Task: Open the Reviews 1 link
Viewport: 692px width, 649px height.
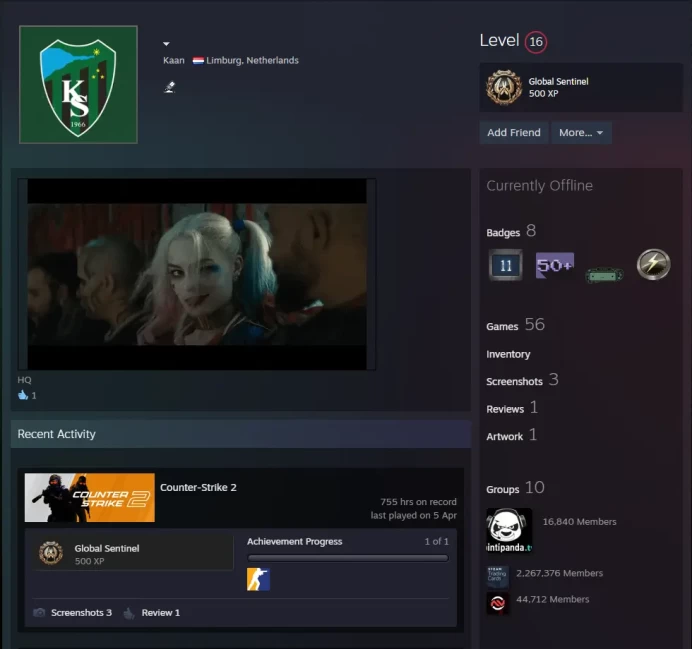Action: pyautogui.click(x=512, y=408)
